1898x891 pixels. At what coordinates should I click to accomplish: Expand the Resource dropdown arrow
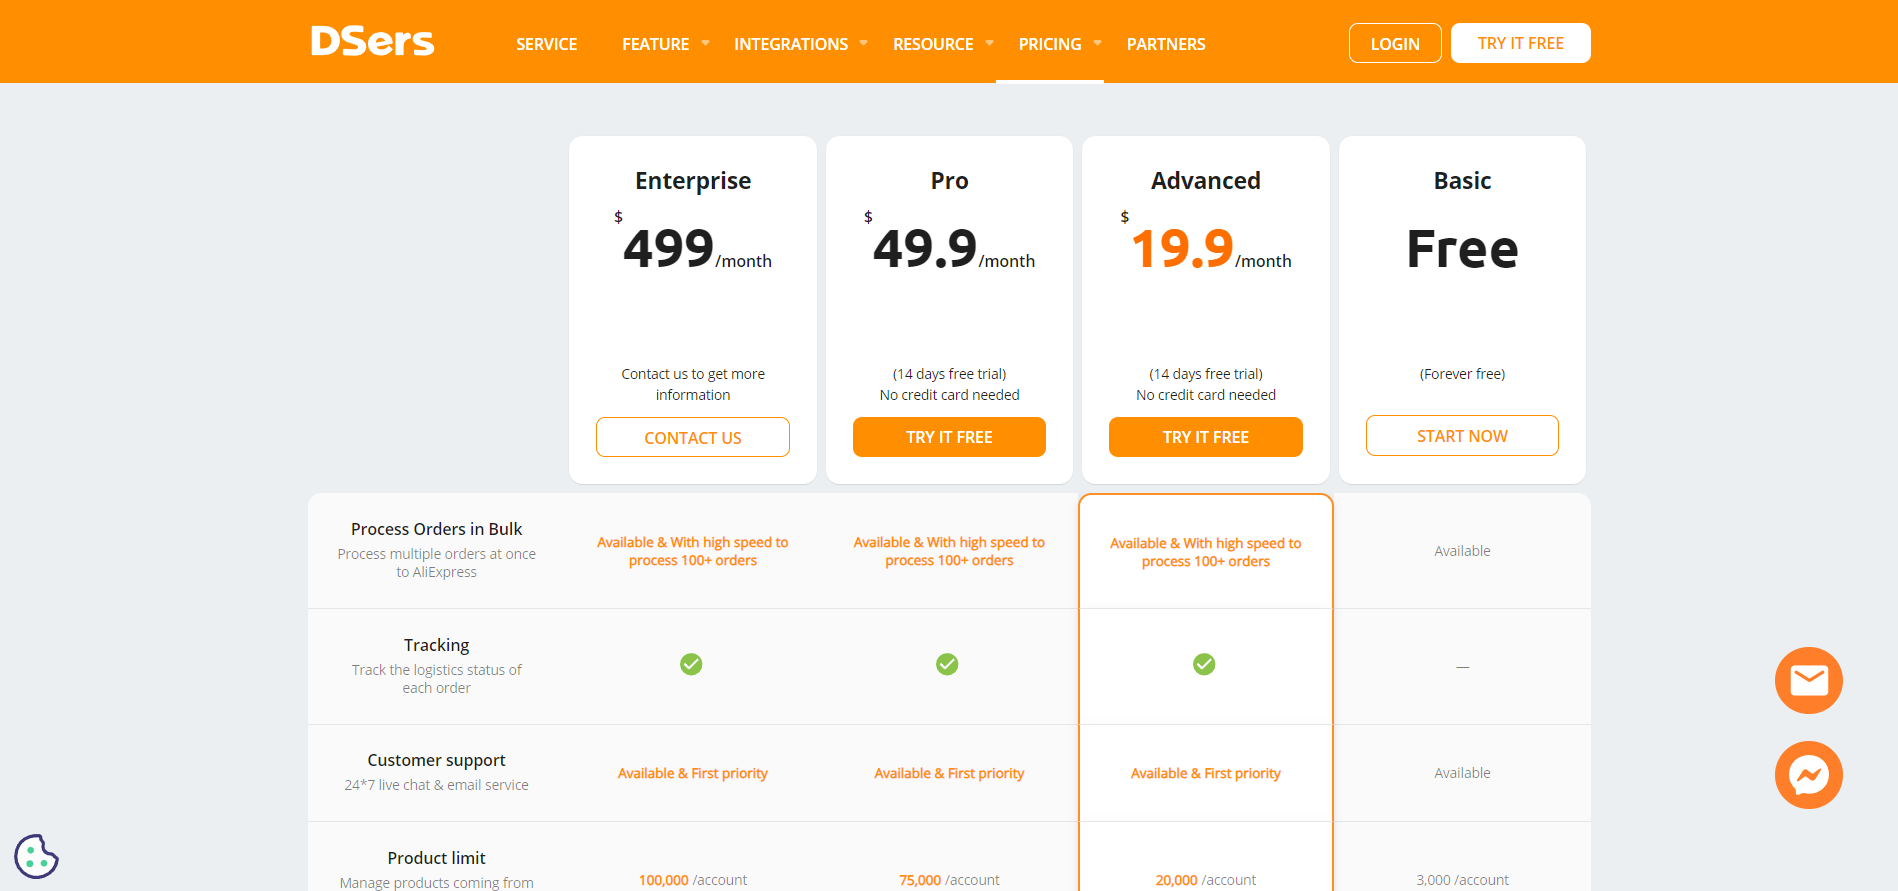pos(990,43)
